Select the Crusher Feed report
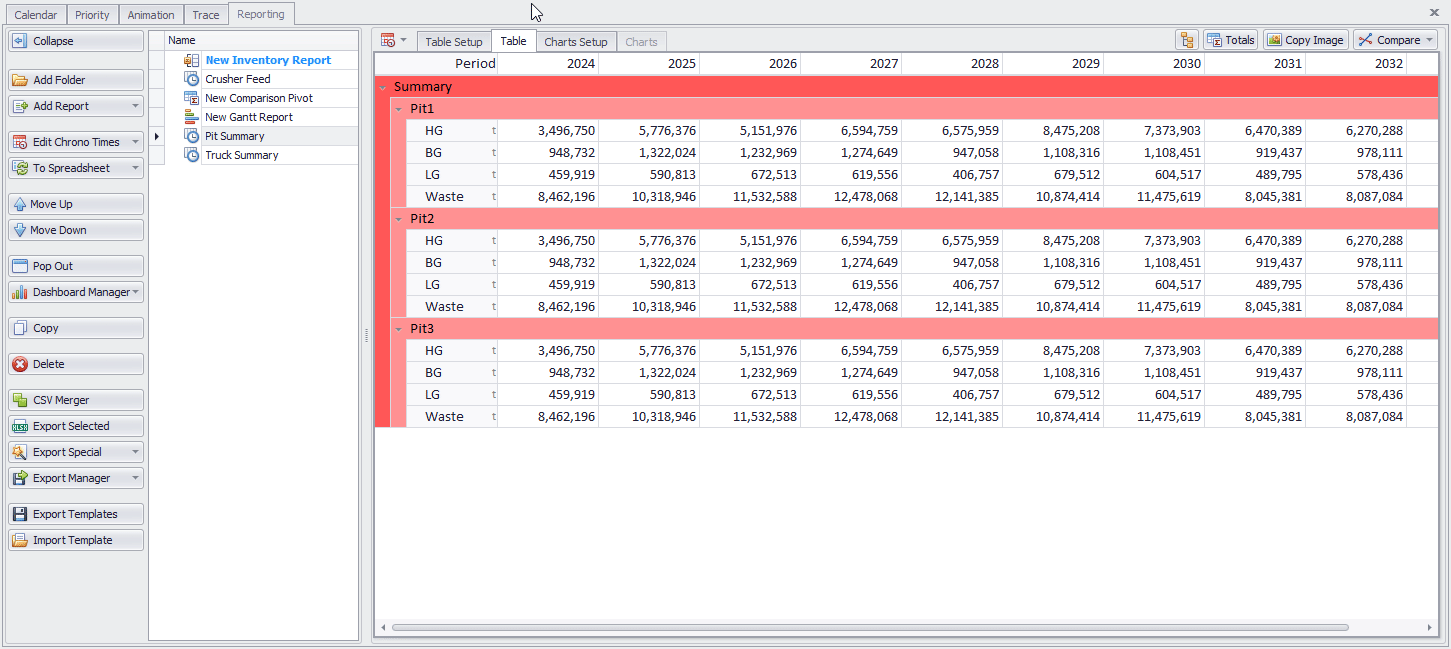The width and height of the screenshot is (1451, 649). [x=238, y=79]
